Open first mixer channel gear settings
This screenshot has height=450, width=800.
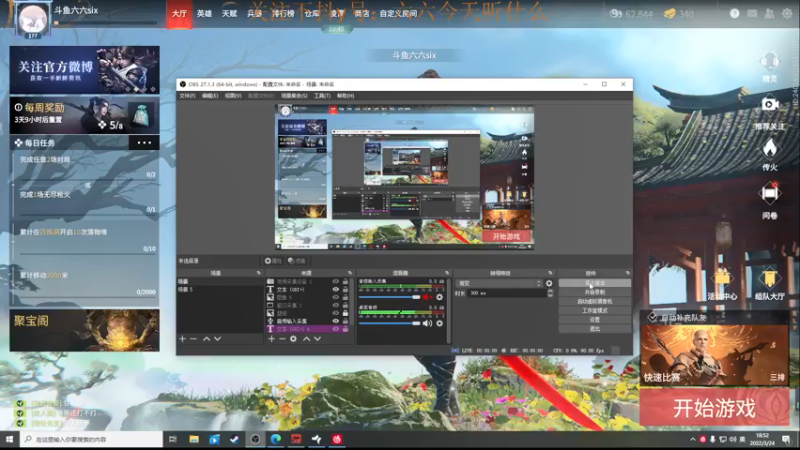[x=439, y=297]
